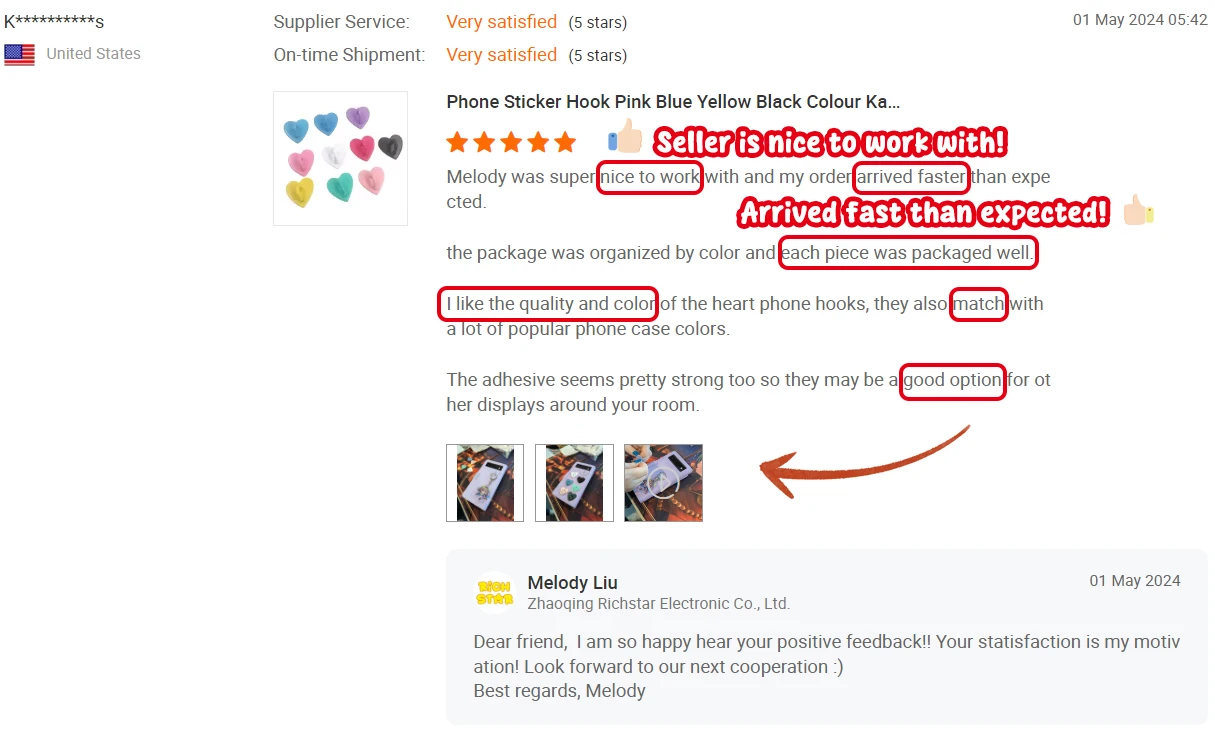Click the thumbs-up icon after arrived fast

tap(1138, 210)
